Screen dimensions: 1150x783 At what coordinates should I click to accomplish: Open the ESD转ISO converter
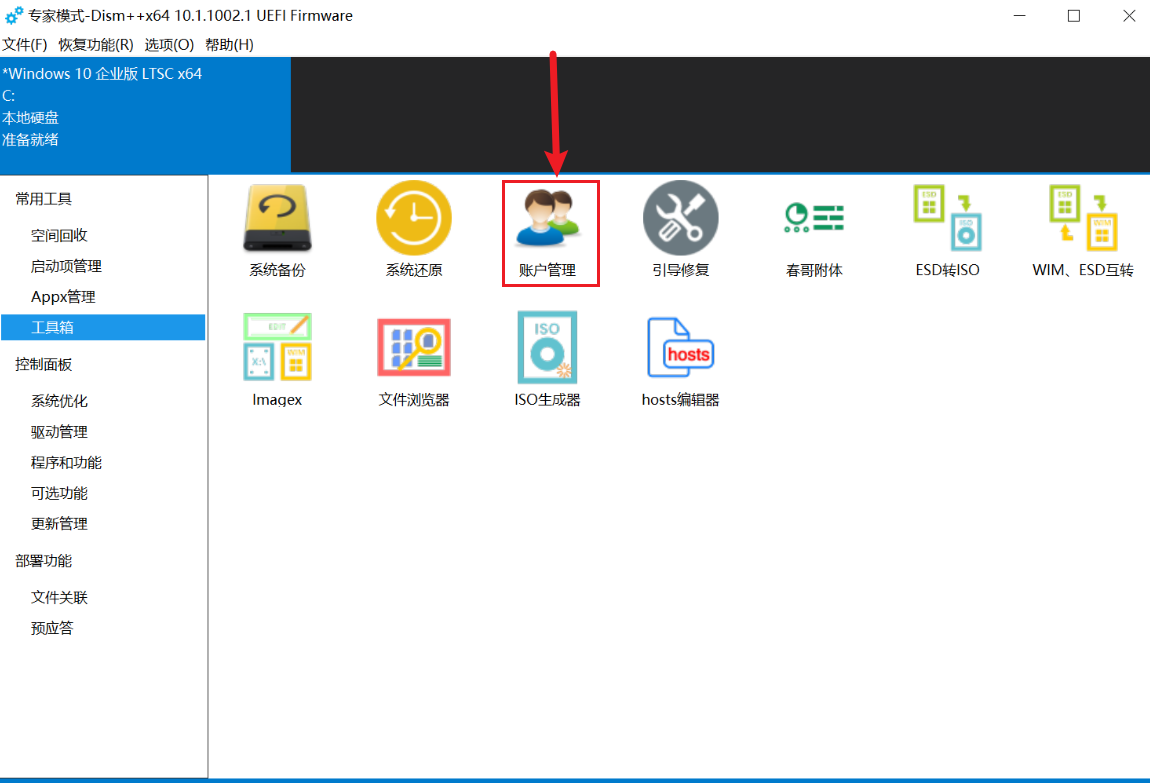(x=948, y=229)
